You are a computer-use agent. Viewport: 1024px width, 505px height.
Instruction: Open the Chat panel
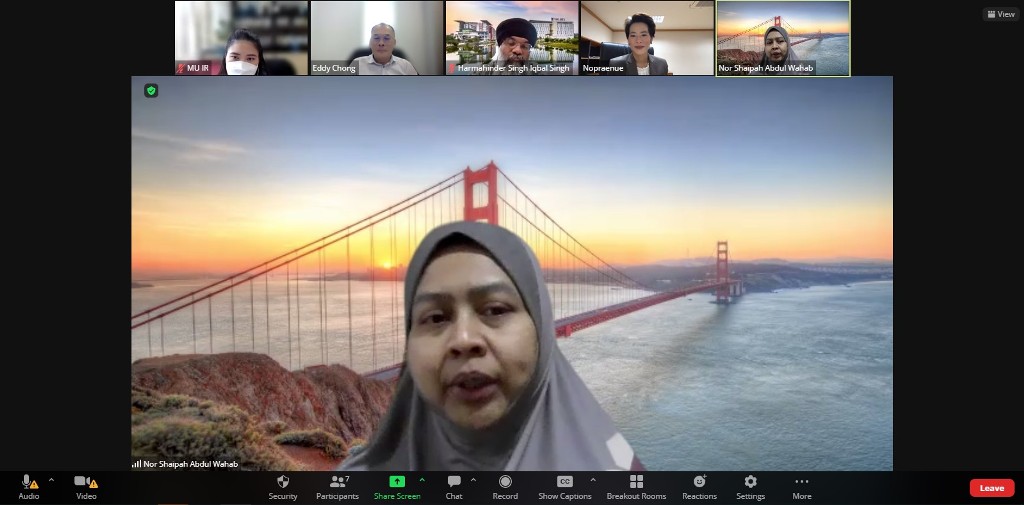click(x=454, y=486)
